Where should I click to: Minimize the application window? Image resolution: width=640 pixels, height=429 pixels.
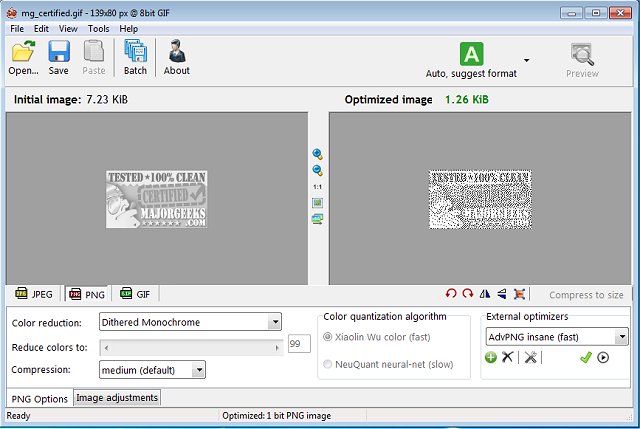571,13
